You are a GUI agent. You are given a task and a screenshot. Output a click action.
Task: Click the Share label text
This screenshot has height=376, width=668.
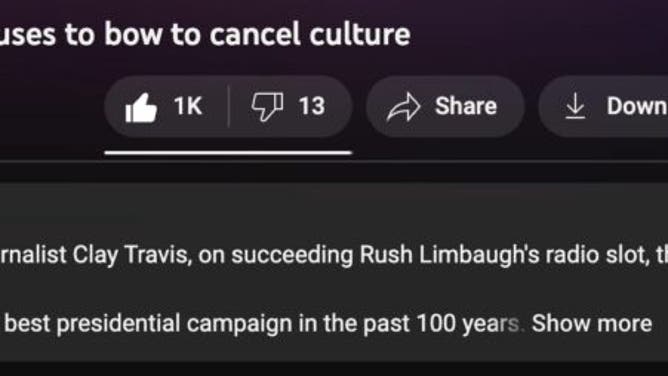(466, 106)
